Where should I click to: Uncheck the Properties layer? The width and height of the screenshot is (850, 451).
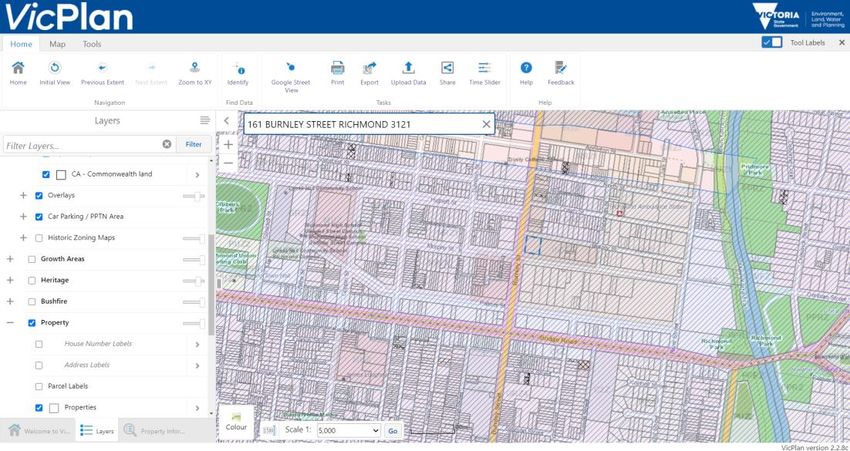pyautogui.click(x=39, y=408)
